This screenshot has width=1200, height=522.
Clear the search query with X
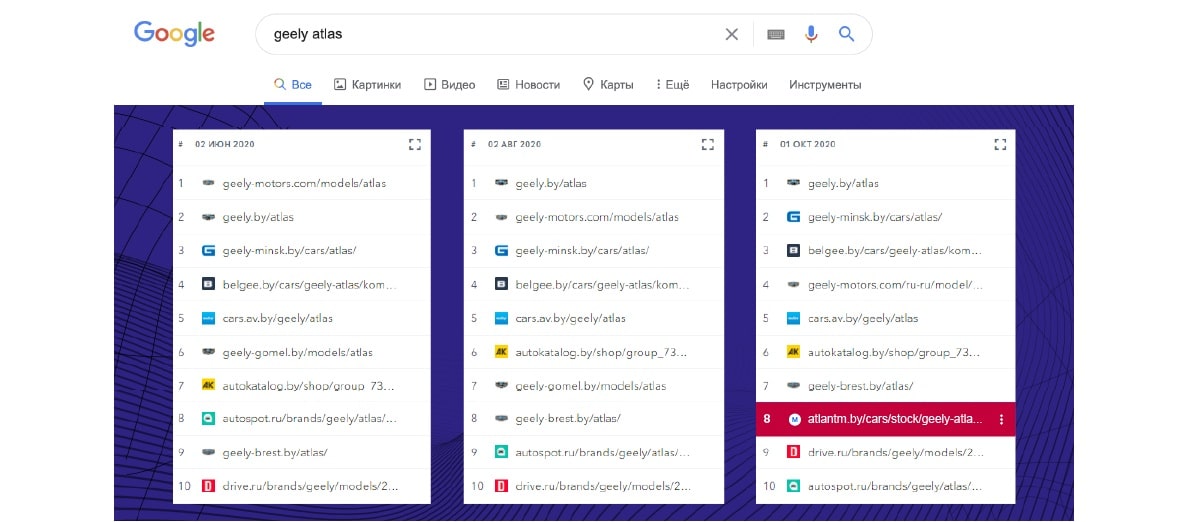[732, 34]
